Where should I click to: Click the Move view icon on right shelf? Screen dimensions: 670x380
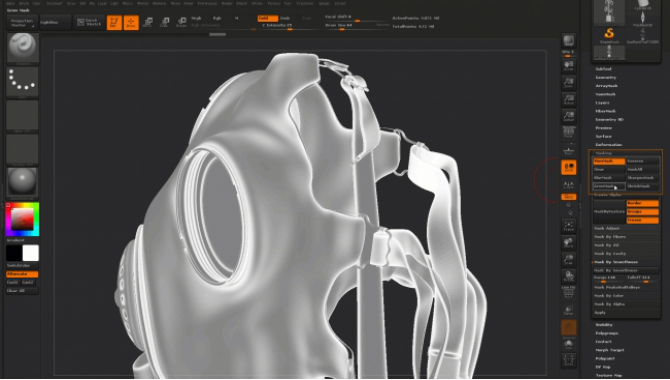pyautogui.click(x=569, y=243)
